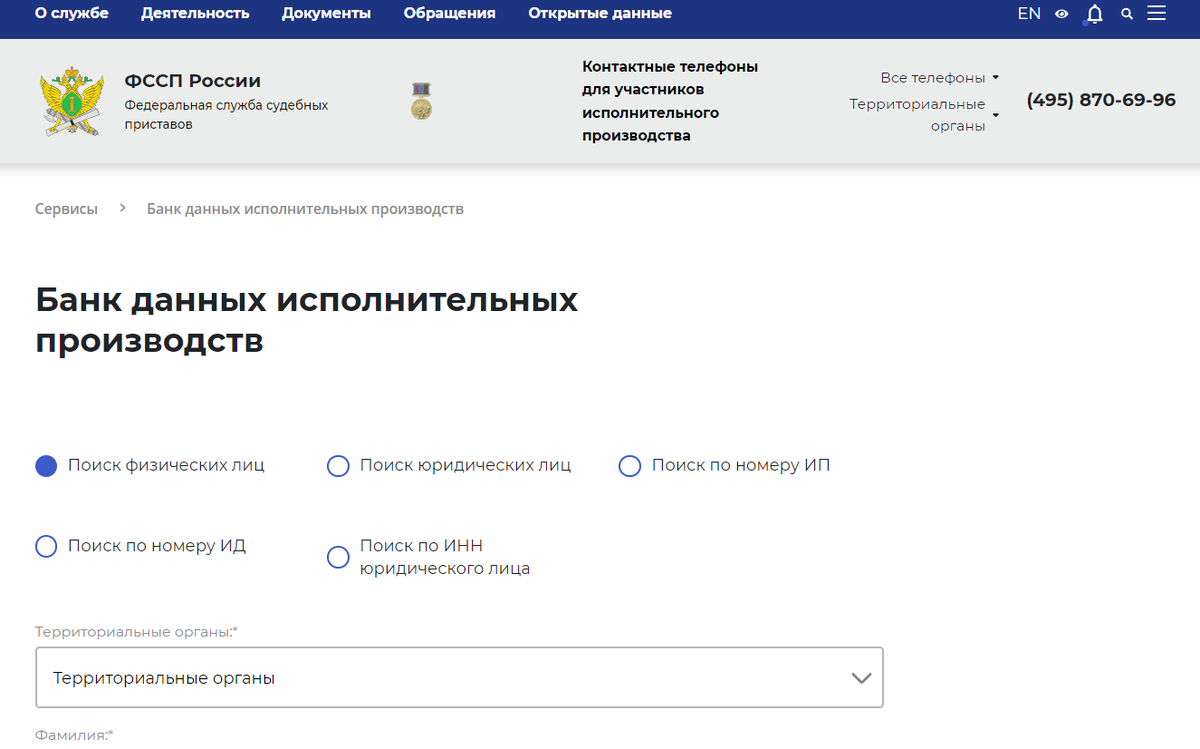Expand the Все телефоны dropdown
1200x749 pixels.
(939, 78)
